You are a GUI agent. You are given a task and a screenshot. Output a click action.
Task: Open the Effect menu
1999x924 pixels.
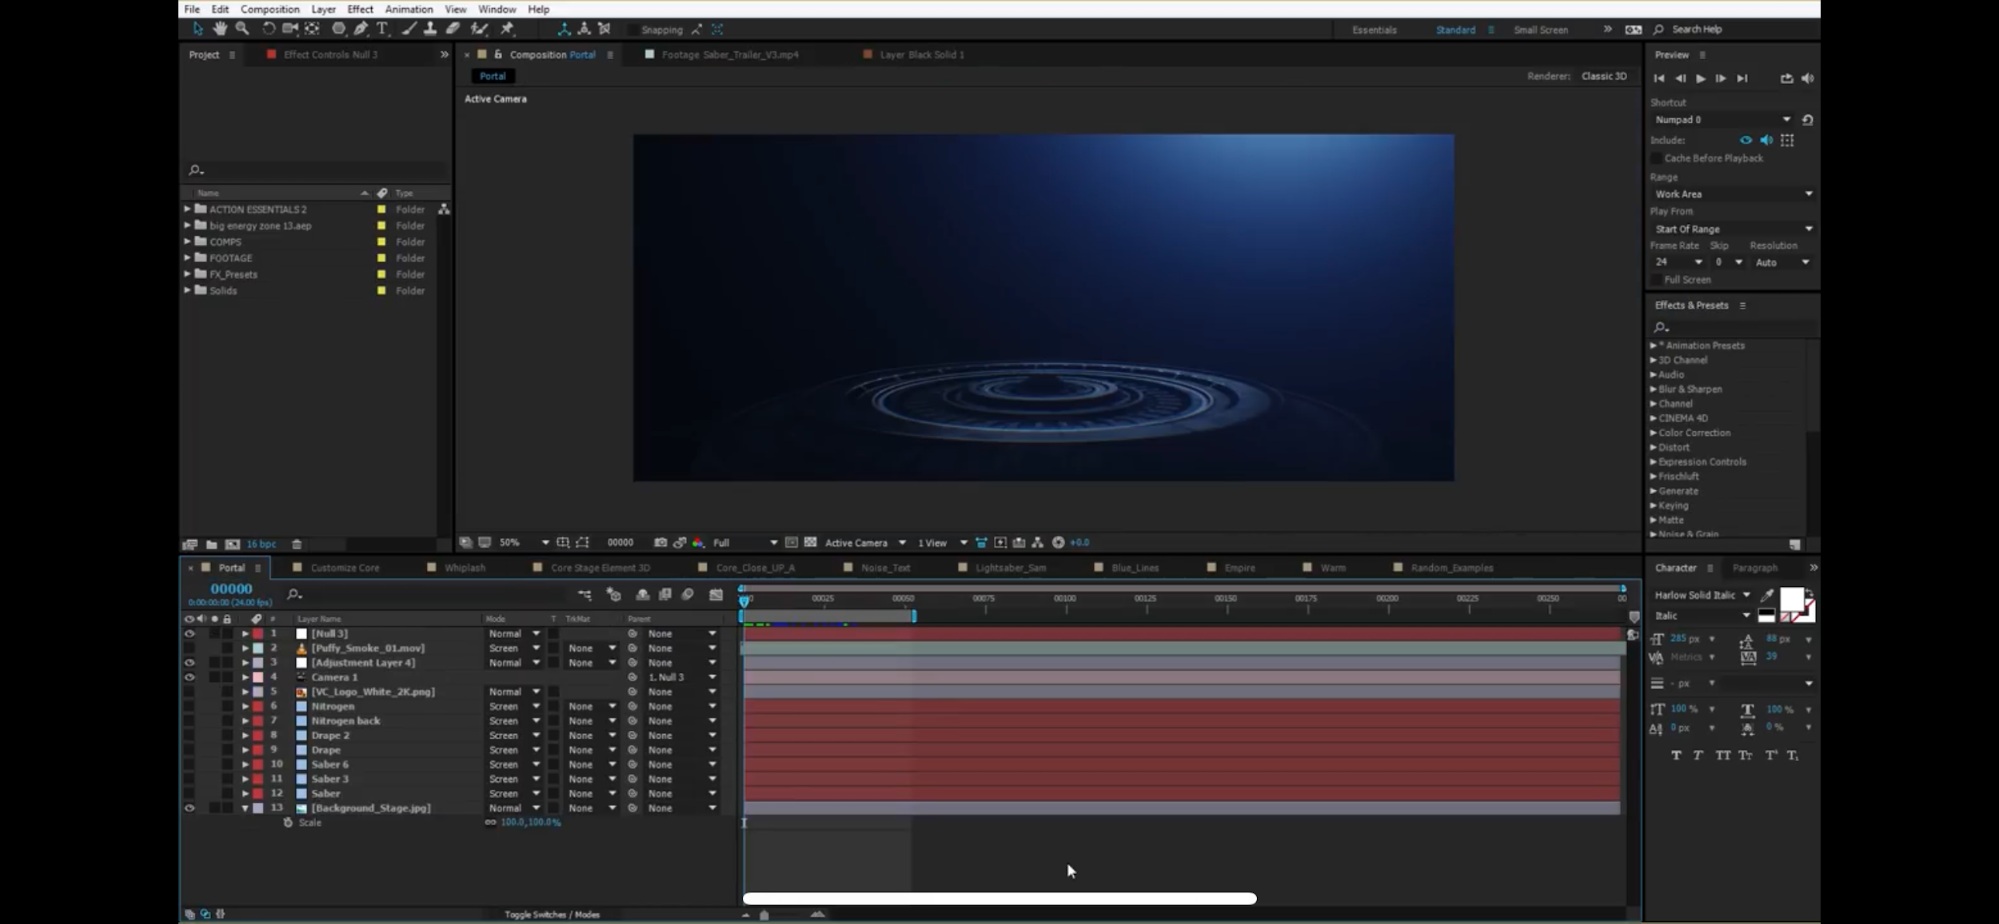[360, 9]
